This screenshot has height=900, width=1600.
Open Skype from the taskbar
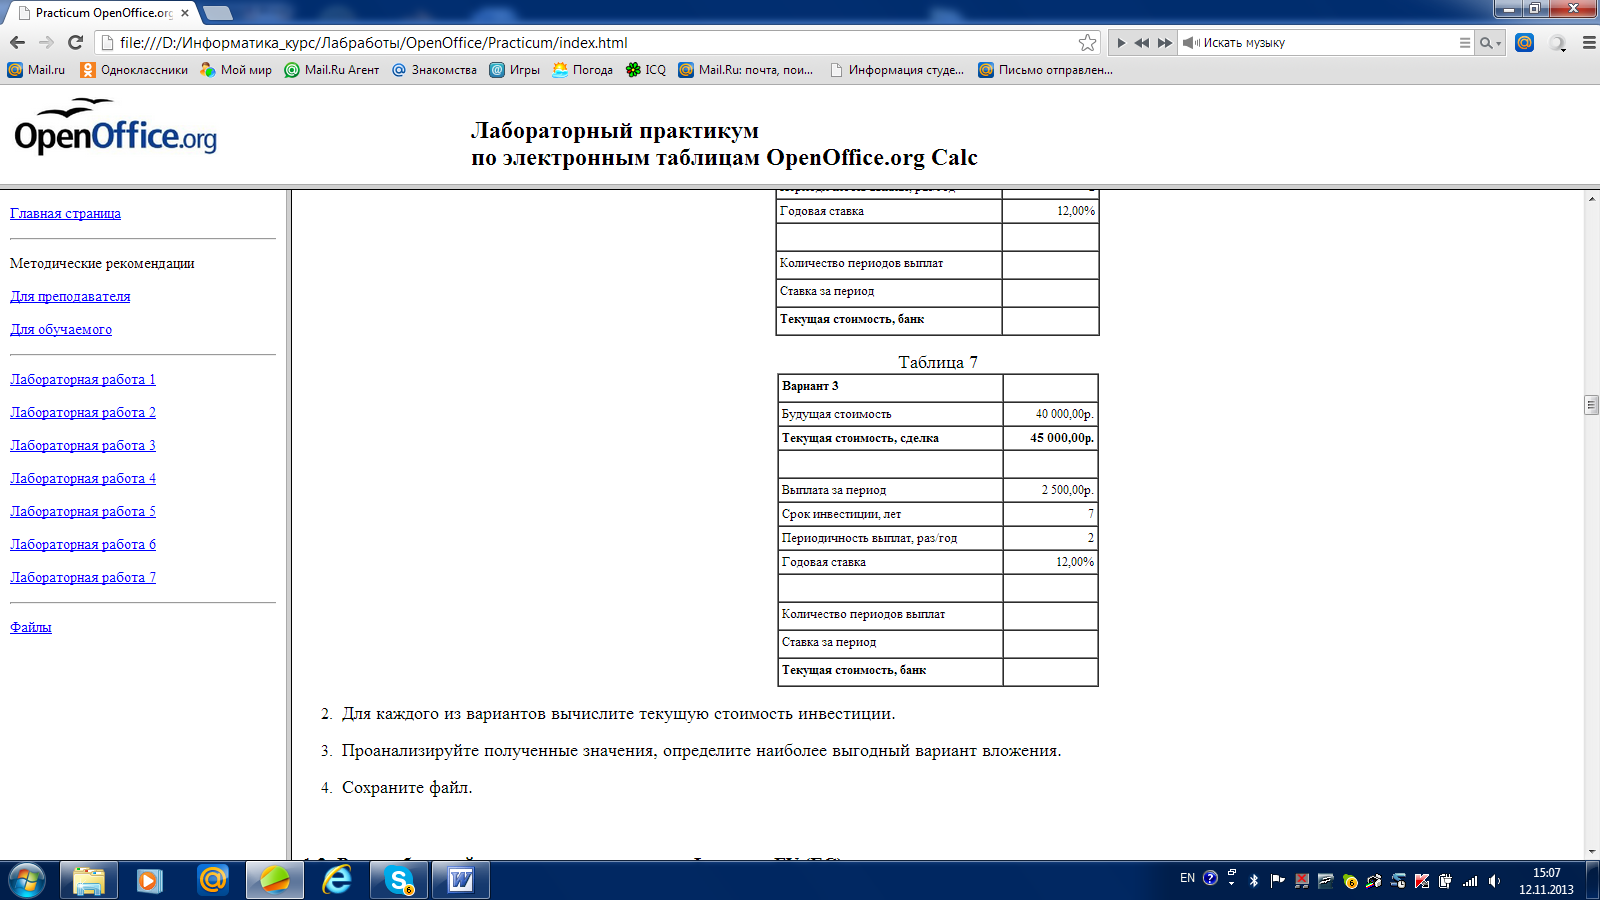(x=399, y=880)
